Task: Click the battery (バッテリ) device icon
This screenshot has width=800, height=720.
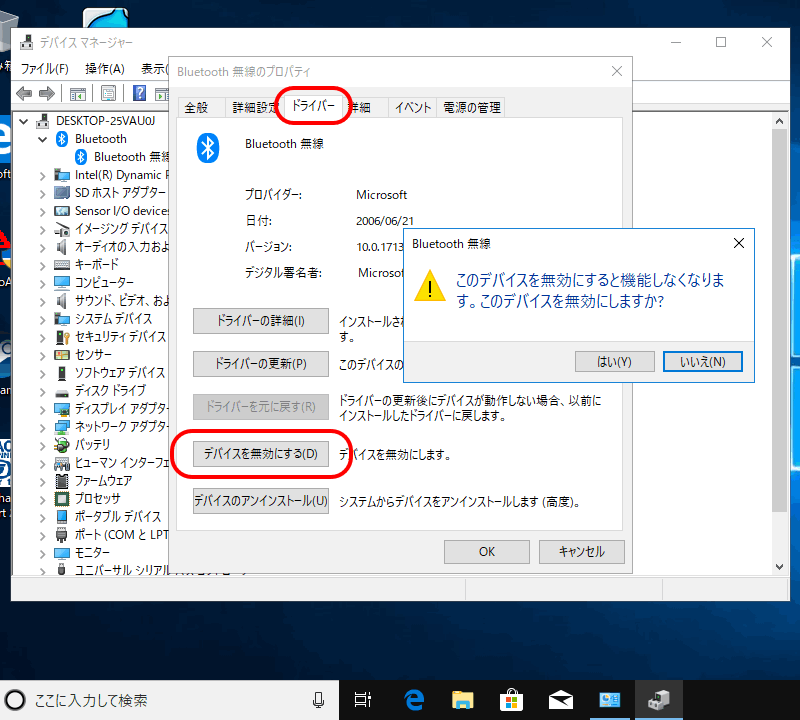Action: pyautogui.click(x=62, y=444)
